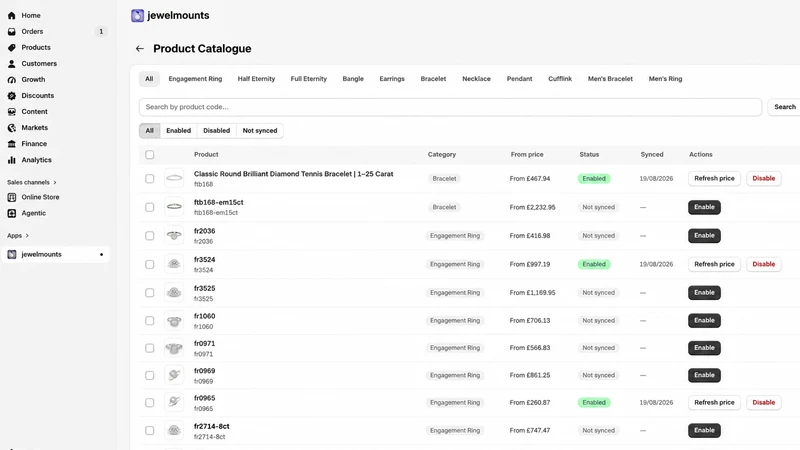
Task: Click the jewelmounts logo icon in header
Action: pyautogui.click(x=137, y=15)
